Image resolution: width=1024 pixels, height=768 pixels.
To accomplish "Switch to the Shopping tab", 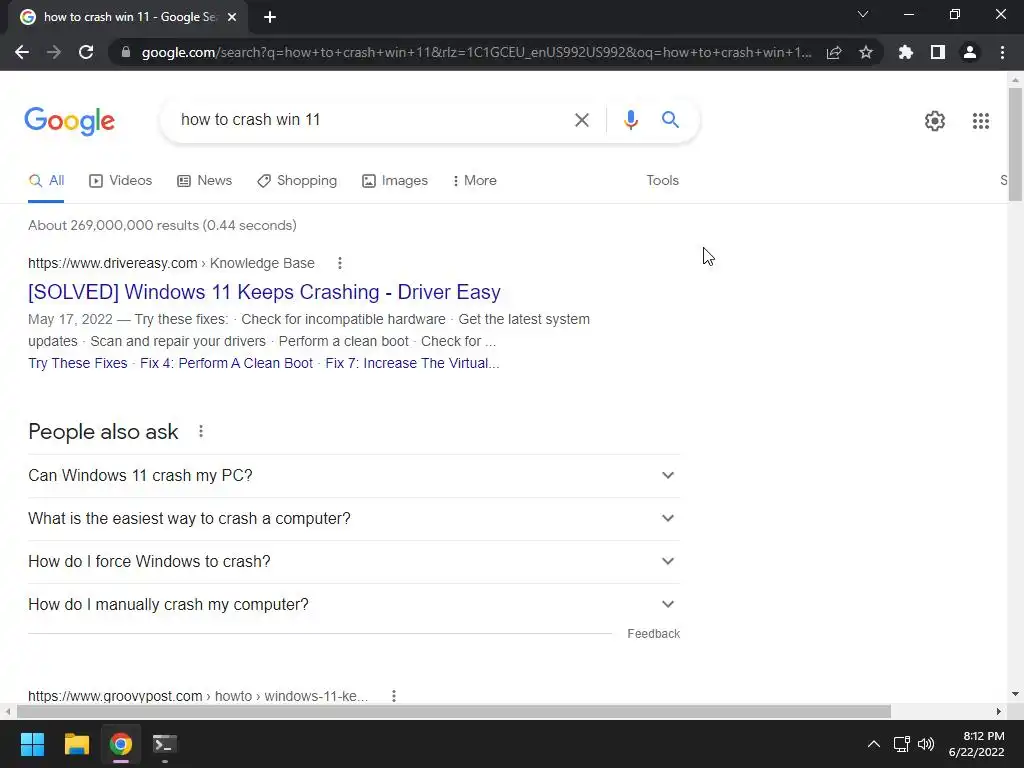I will [x=297, y=180].
